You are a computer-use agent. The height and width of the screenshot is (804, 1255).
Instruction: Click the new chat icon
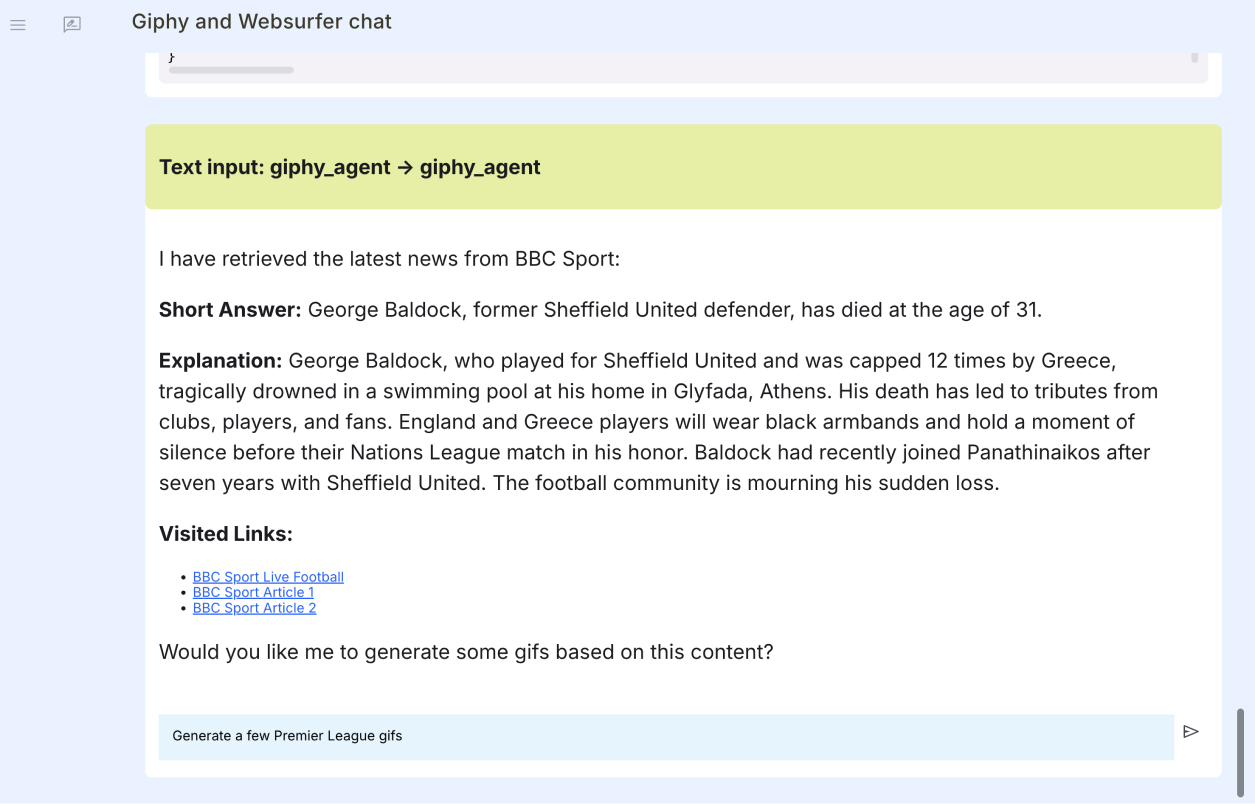72,25
